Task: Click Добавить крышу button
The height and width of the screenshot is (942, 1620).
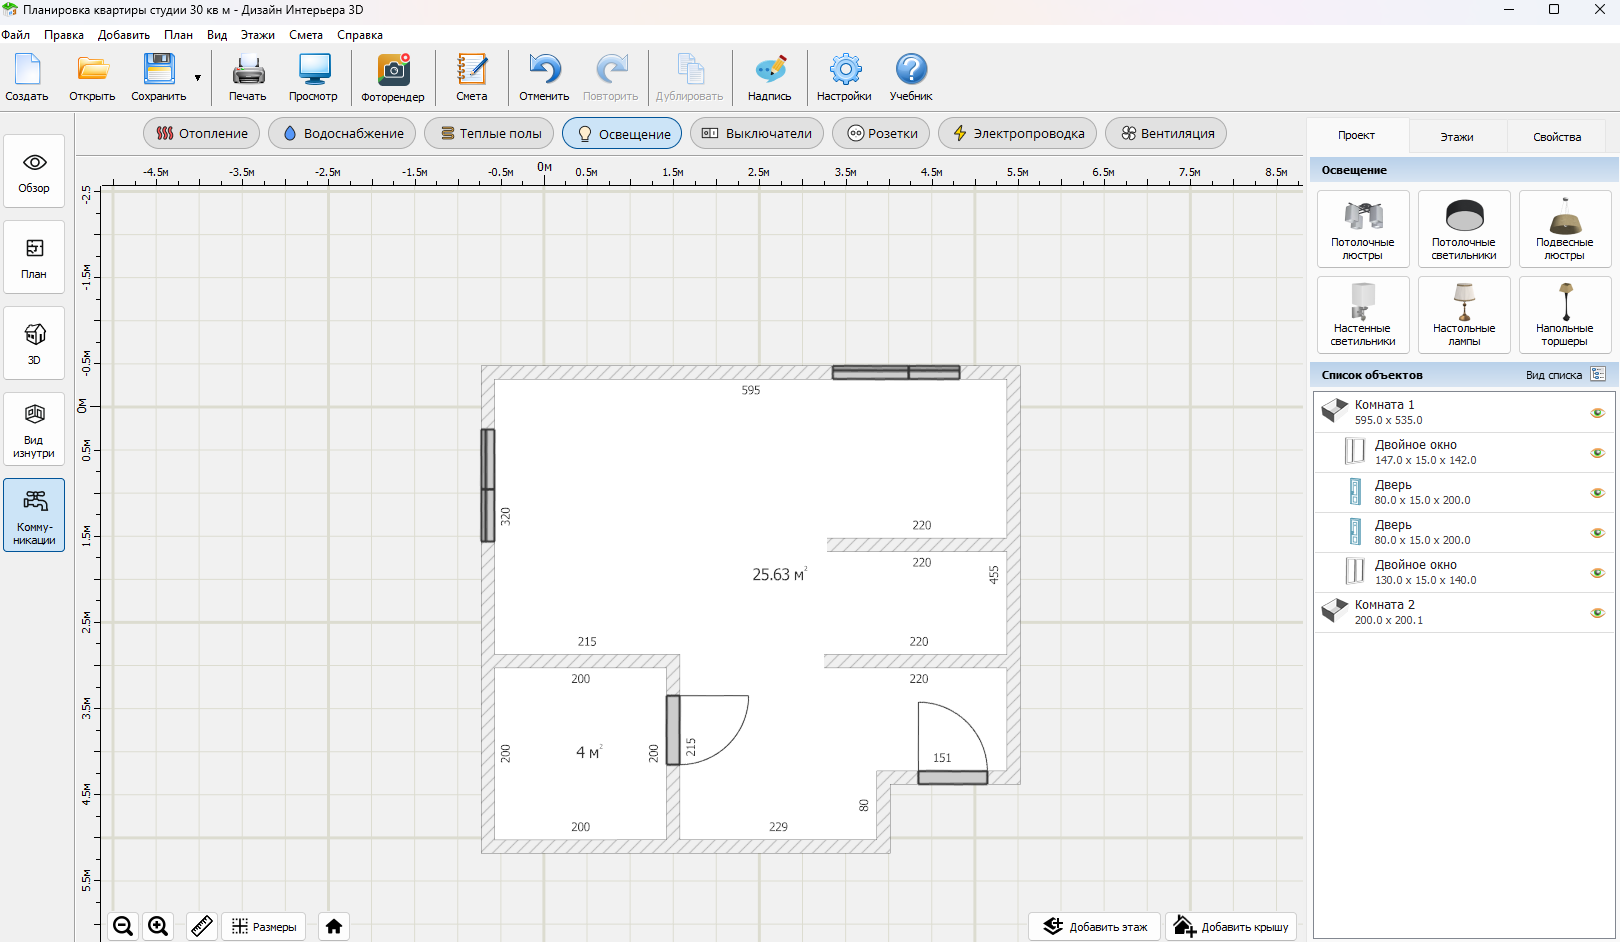Action: point(1231,926)
